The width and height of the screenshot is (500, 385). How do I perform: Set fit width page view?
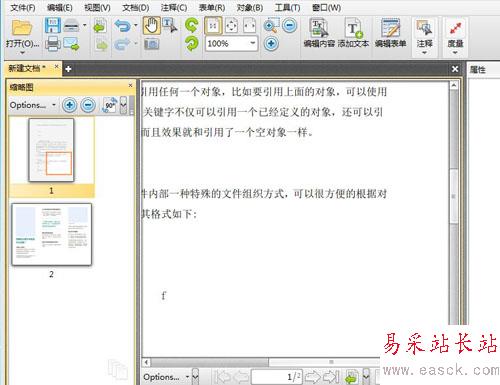tap(249, 26)
